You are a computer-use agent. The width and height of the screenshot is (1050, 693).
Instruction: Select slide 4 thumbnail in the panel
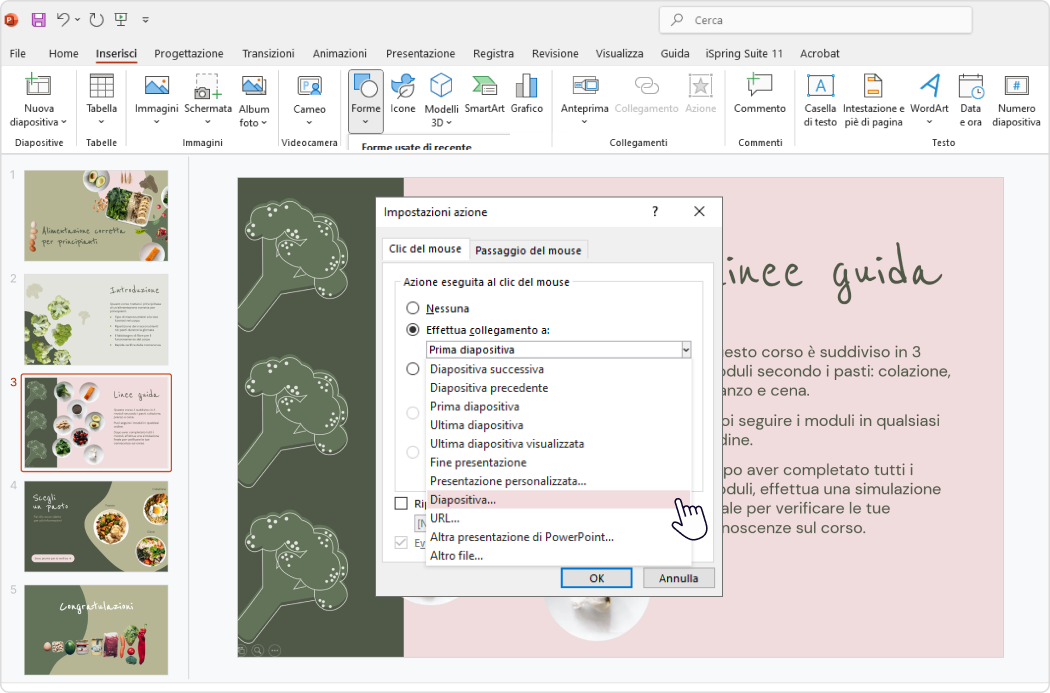coord(95,527)
